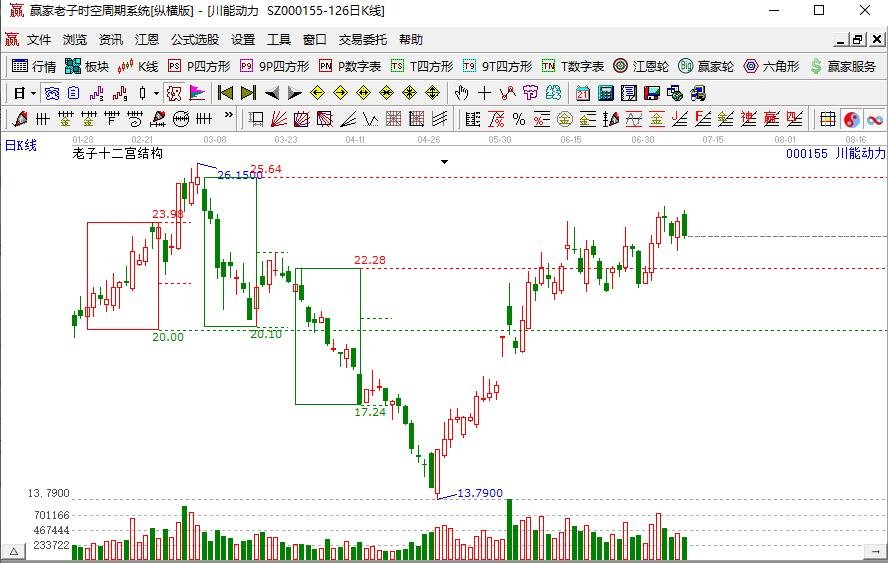Open the 交易委托 menu
Viewport: 888px width, 563px height.
[x=362, y=40]
